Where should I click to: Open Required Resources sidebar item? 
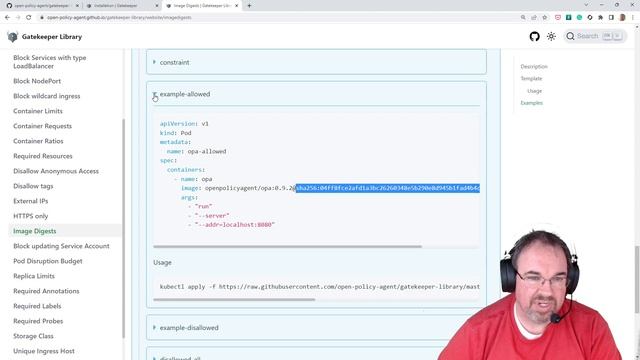click(42, 156)
